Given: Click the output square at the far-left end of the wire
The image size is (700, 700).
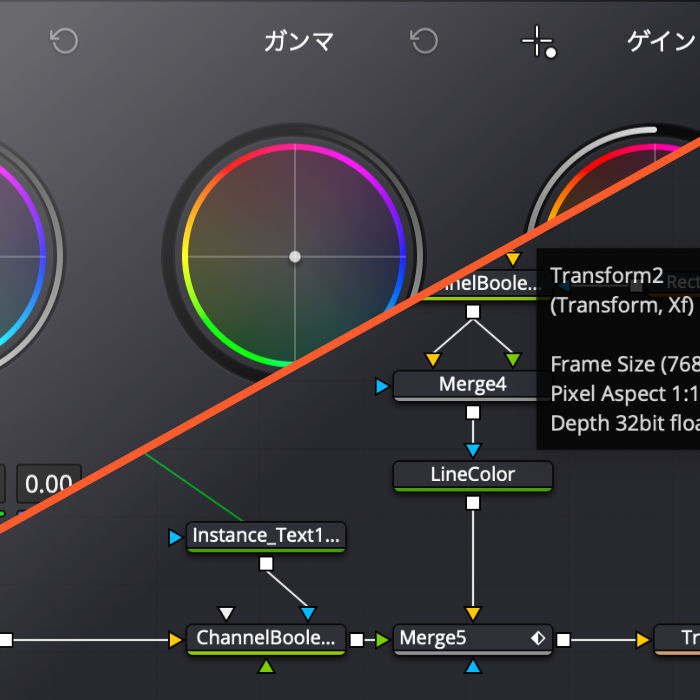Looking at the screenshot, I should point(5,640).
